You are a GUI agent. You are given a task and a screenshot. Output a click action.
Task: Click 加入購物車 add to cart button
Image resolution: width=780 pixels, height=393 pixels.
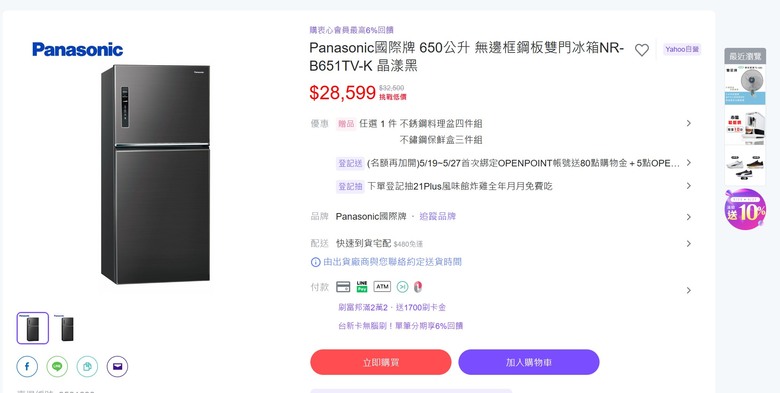pos(529,362)
